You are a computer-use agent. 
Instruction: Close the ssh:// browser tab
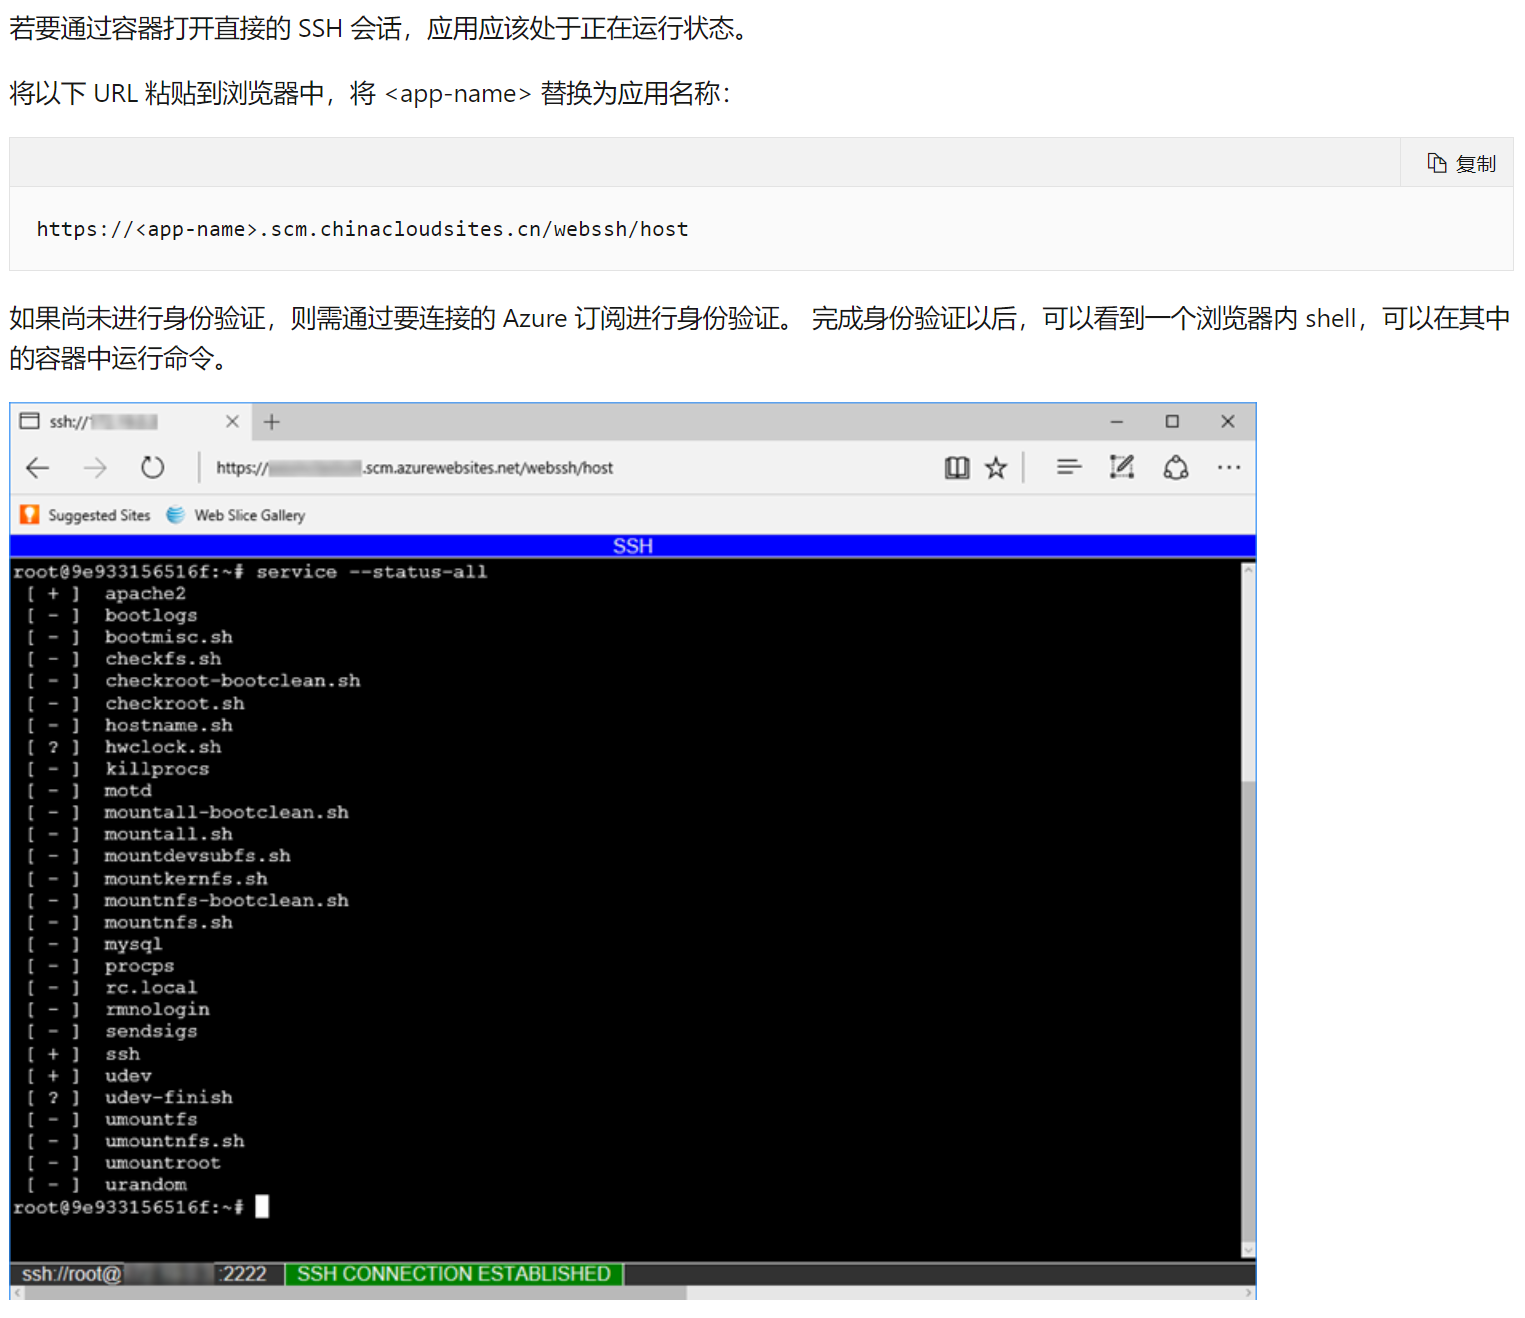pos(232,422)
